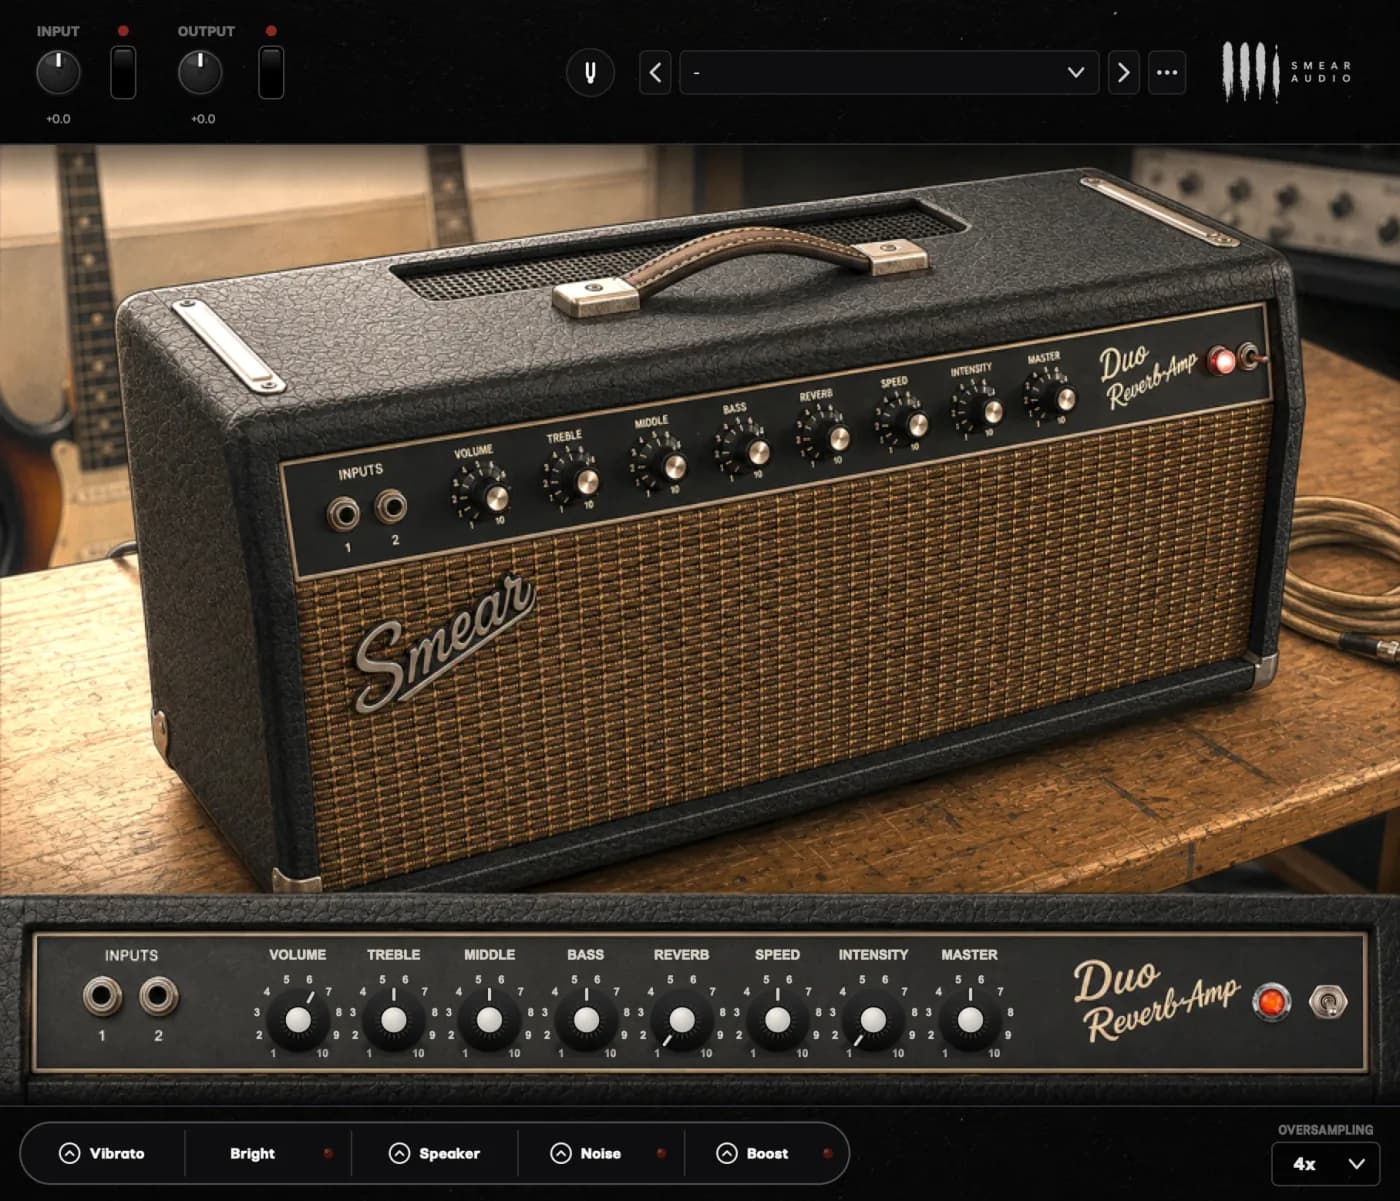Expand the Noise section
The height and width of the screenshot is (1201, 1400).
[x=561, y=1153]
